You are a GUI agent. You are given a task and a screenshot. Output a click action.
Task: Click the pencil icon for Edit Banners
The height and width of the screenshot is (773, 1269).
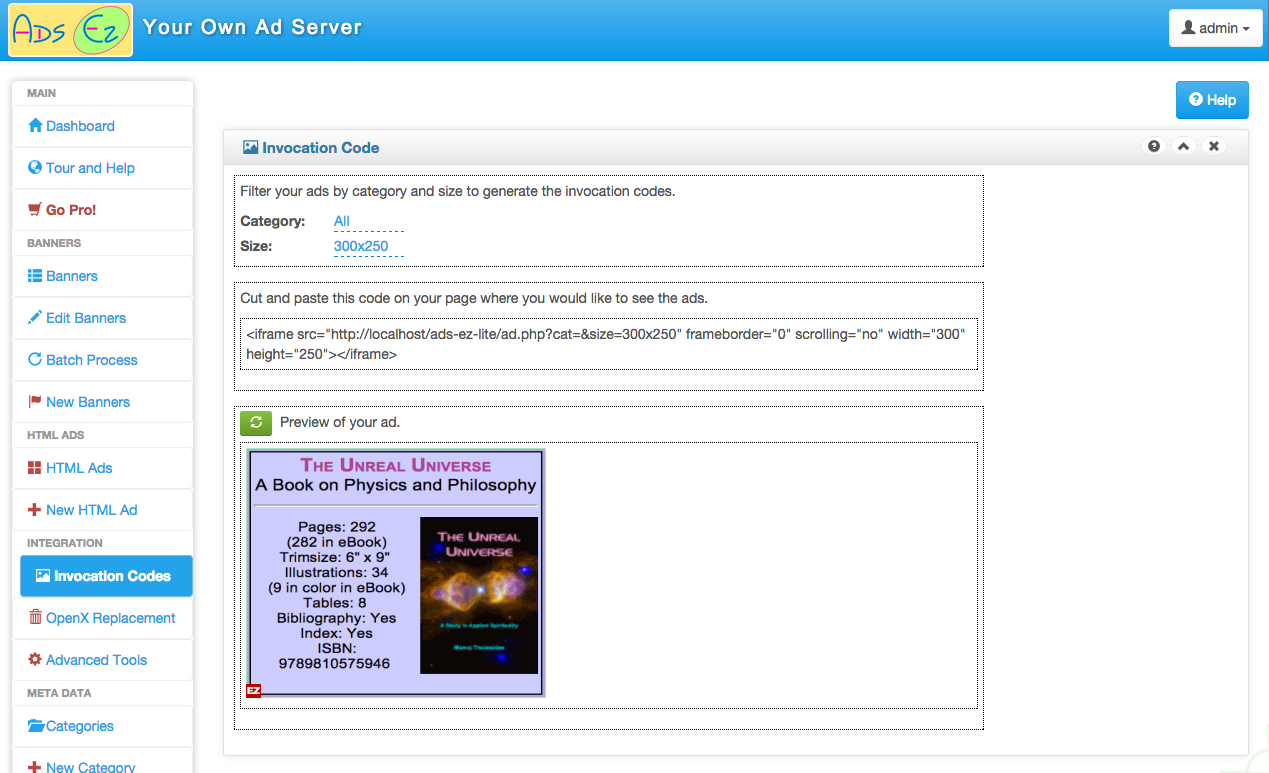pyautogui.click(x=36, y=318)
